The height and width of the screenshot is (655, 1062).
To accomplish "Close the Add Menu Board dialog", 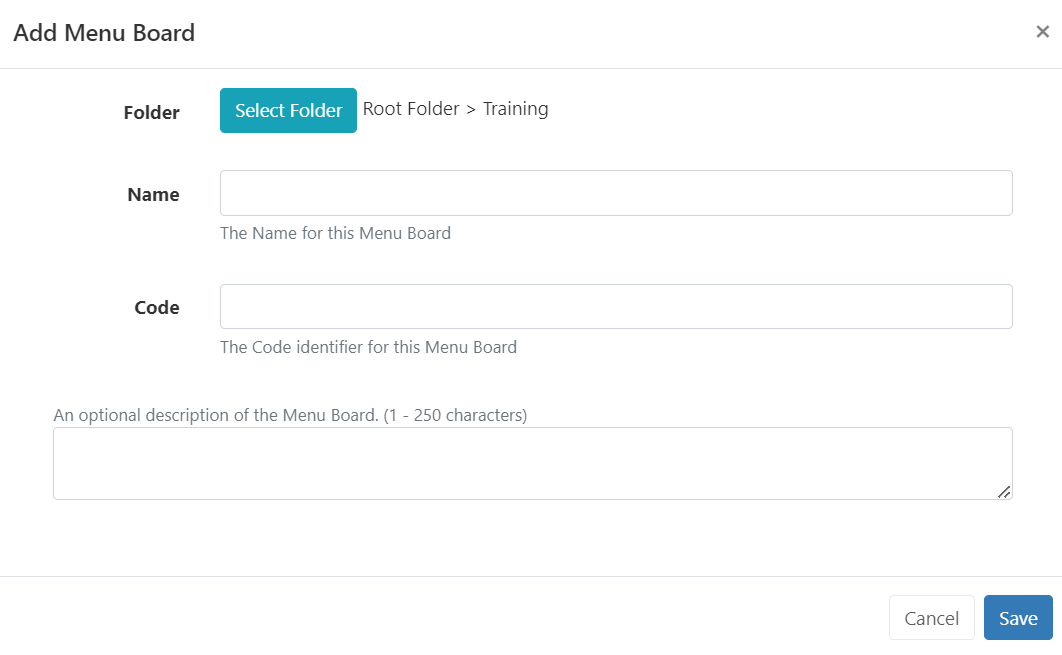I will coord(1042,32).
